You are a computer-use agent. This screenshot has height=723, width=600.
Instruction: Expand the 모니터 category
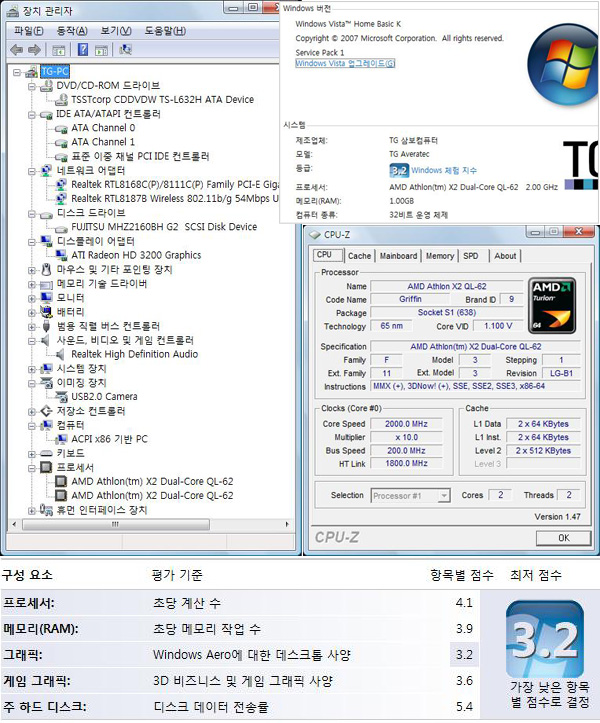[x=31, y=298]
